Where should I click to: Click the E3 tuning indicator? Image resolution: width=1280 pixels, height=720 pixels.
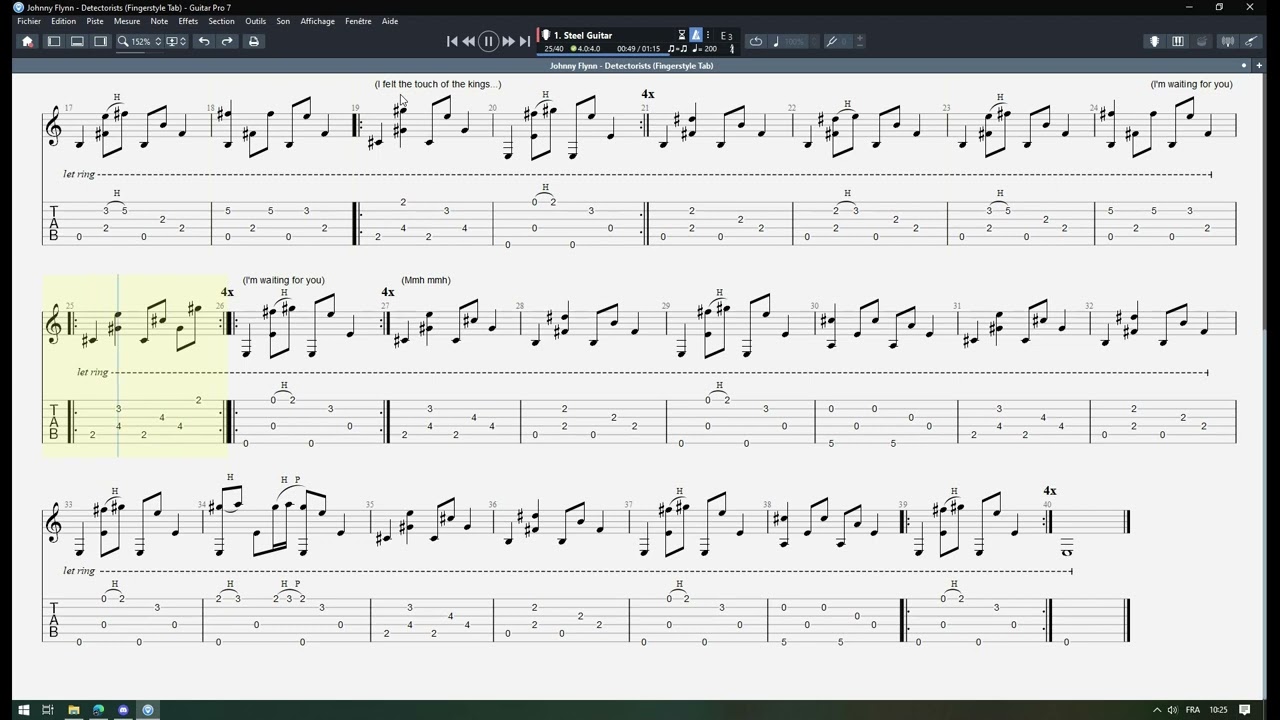point(727,36)
